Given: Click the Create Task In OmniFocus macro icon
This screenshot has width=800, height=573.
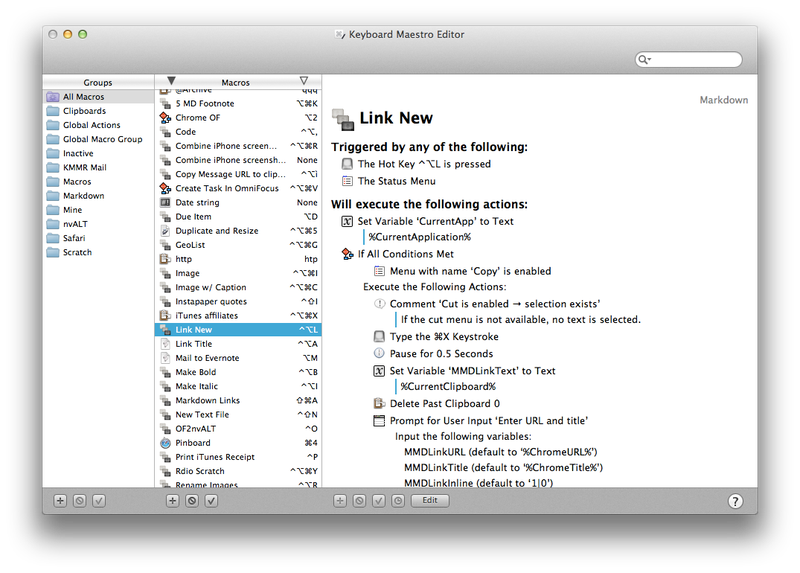Looking at the screenshot, I should coord(165,188).
